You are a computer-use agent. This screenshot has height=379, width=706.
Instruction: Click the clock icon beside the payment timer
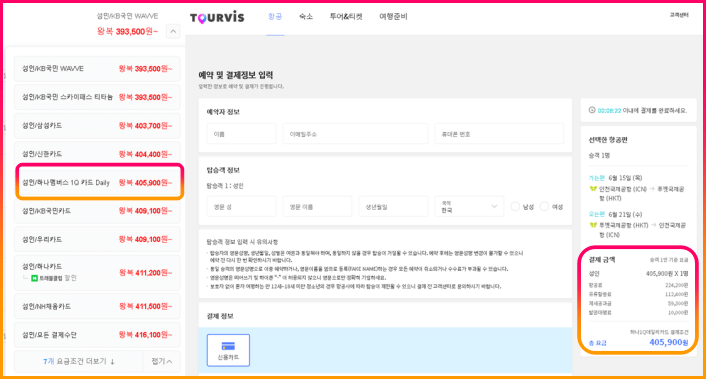point(592,110)
